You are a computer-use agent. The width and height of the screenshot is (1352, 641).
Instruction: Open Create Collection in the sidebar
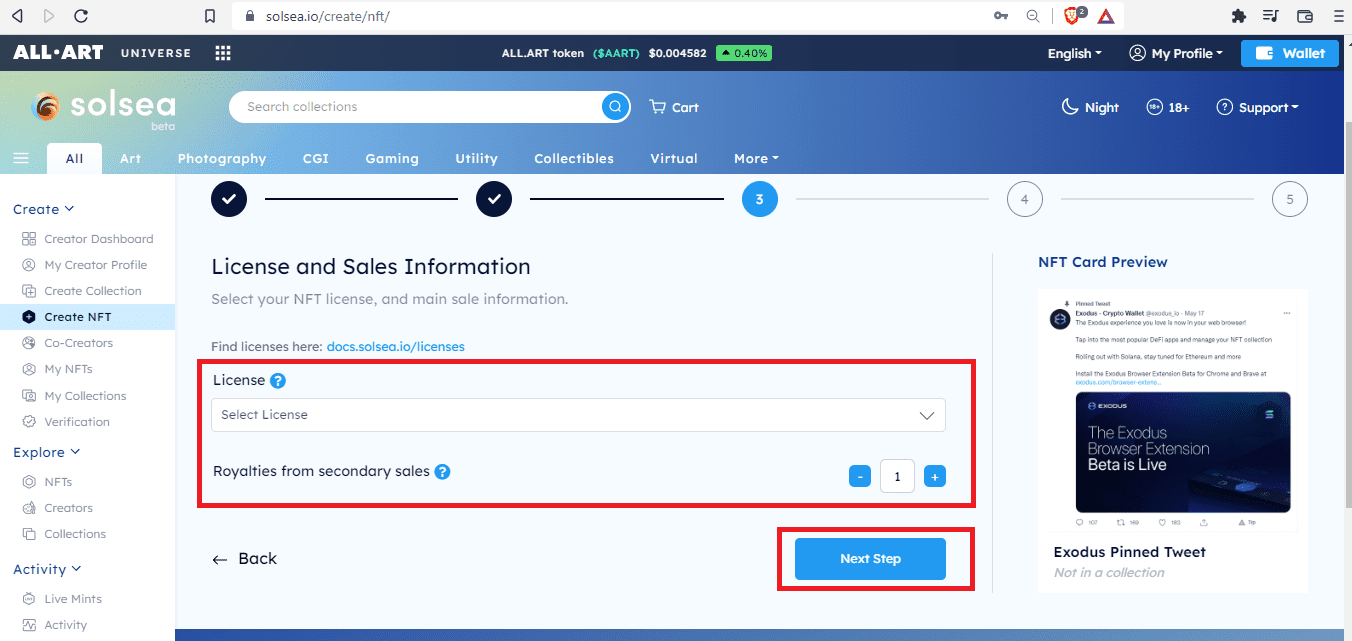[x=93, y=291]
